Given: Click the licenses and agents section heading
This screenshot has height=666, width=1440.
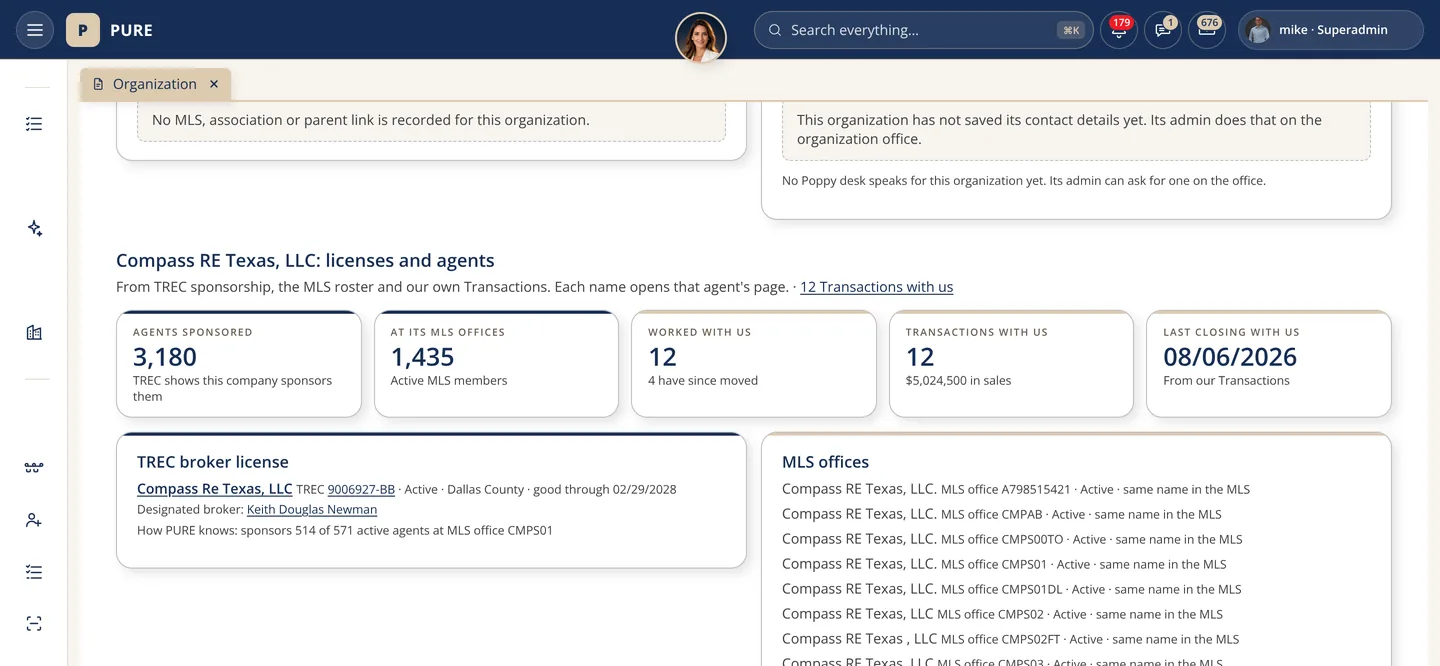Looking at the screenshot, I should tap(305, 261).
